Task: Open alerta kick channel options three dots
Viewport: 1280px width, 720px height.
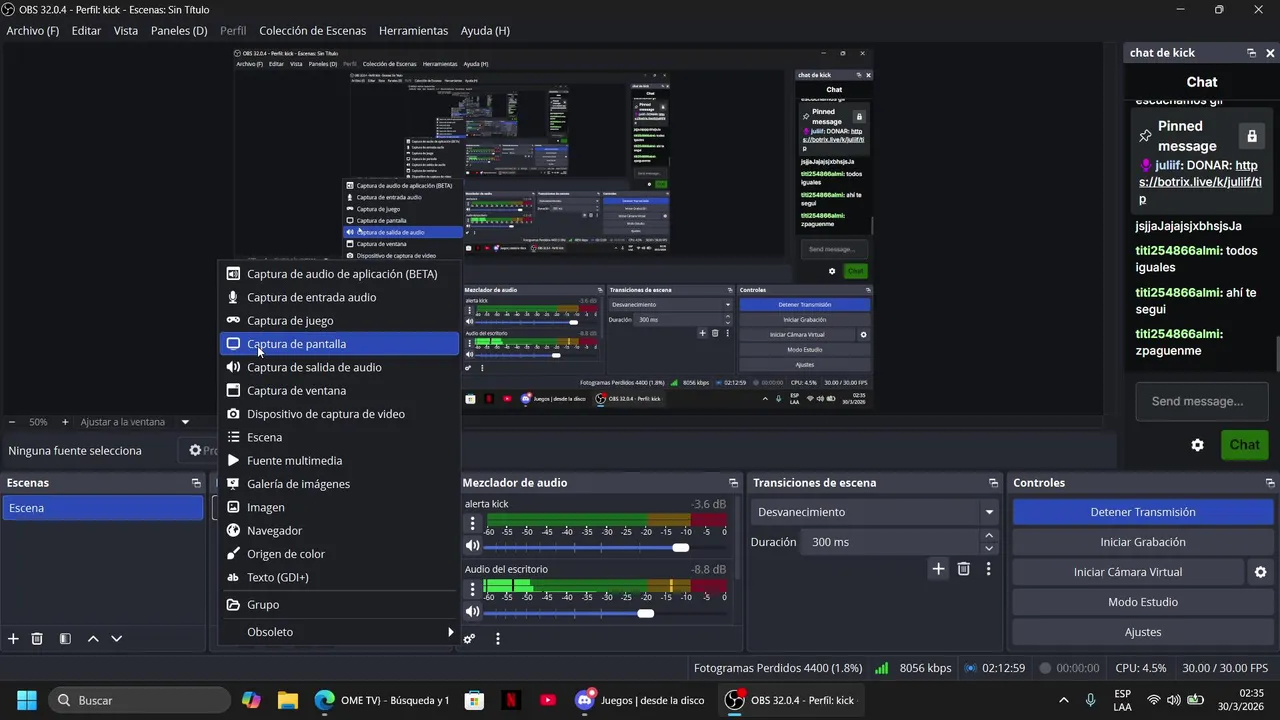Action: pos(473,524)
